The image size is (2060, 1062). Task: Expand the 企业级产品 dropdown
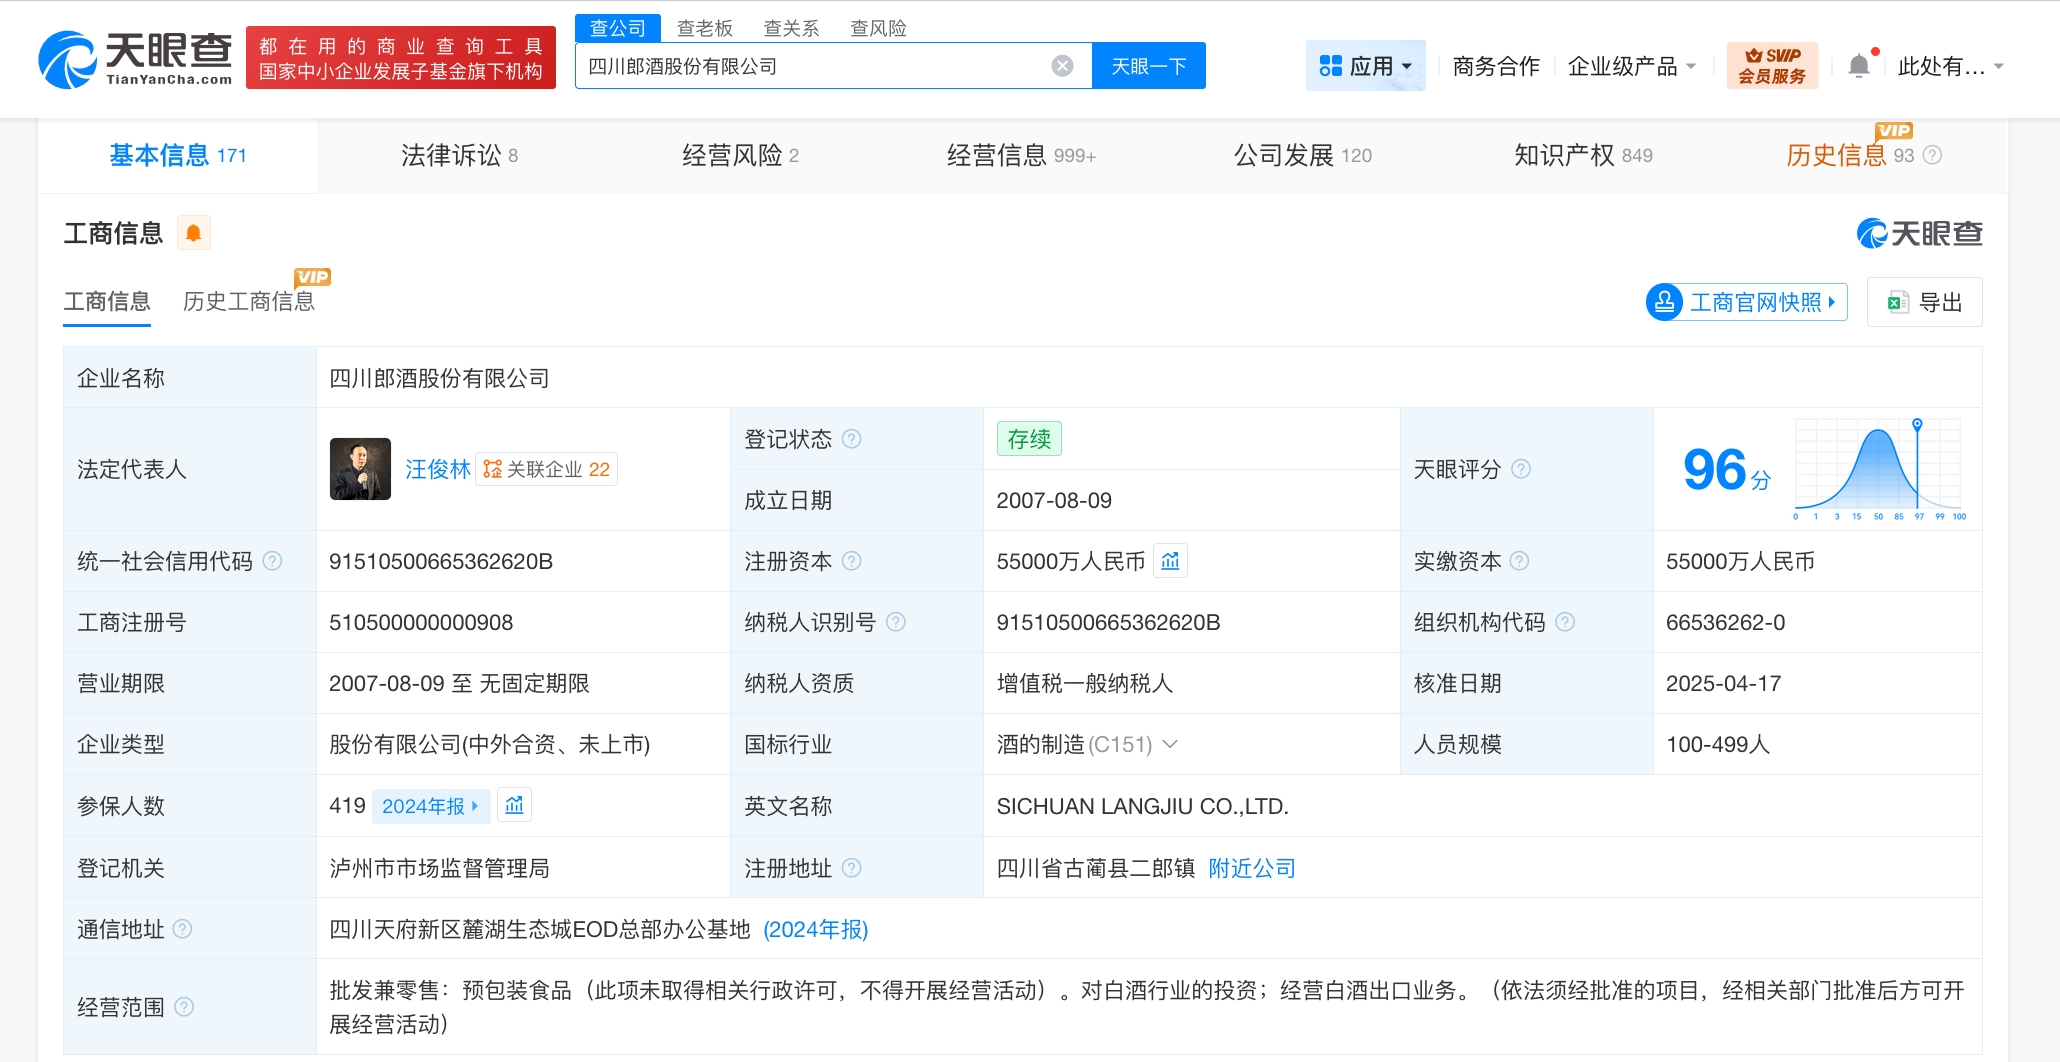click(x=1631, y=66)
